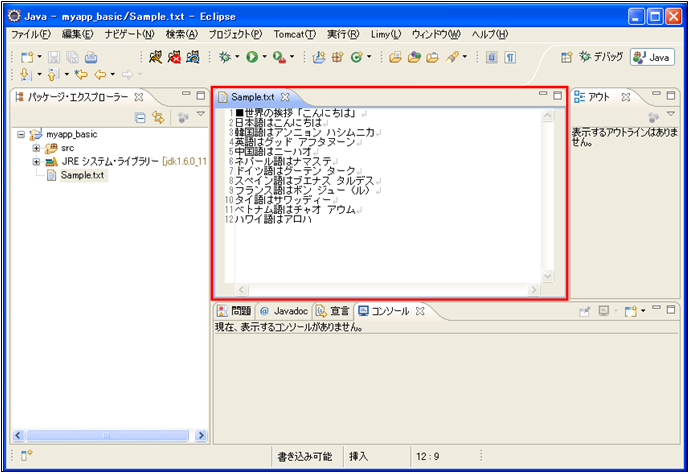Collapse all in Package Explorer toolbar
This screenshot has height=474, width=690.
(x=142, y=118)
